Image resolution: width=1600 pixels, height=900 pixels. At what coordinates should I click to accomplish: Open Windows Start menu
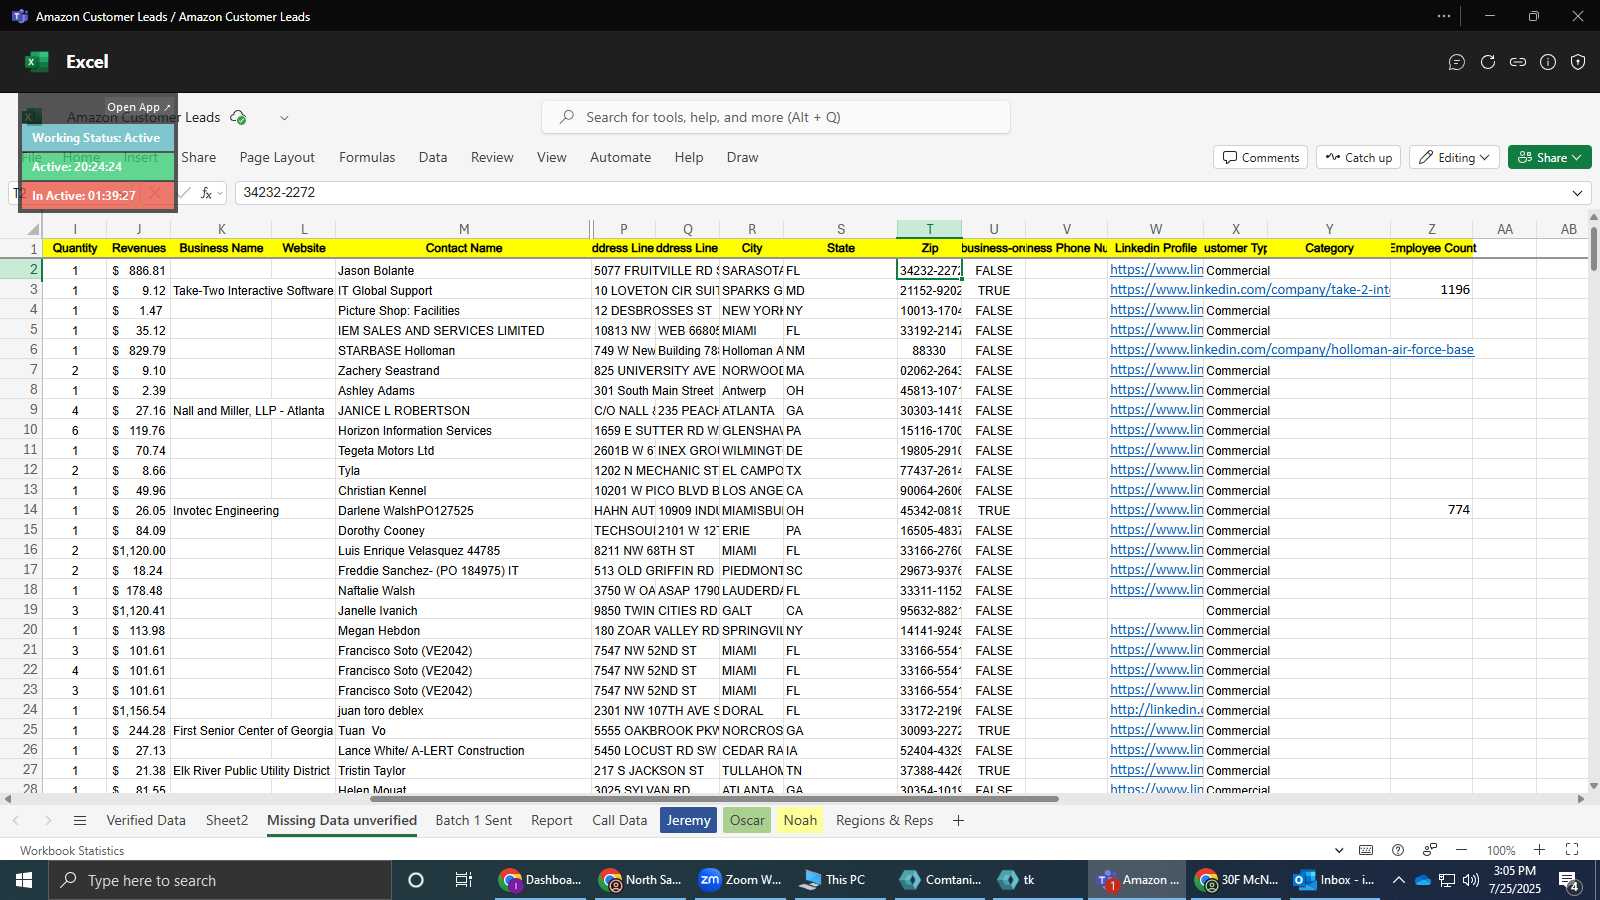click(x=24, y=880)
